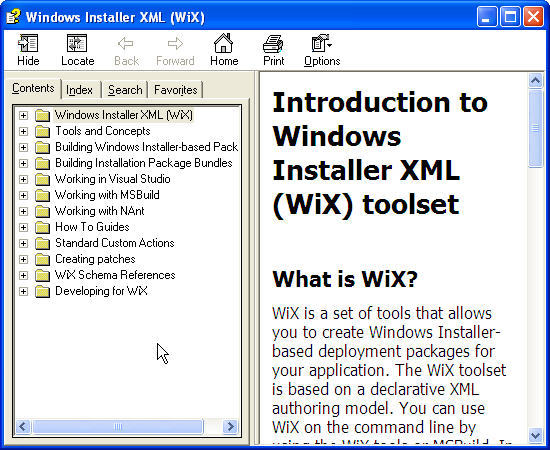Click the topic pane scroll up arrow
Image resolution: width=550 pixels, height=450 pixels.
point(535,81)
